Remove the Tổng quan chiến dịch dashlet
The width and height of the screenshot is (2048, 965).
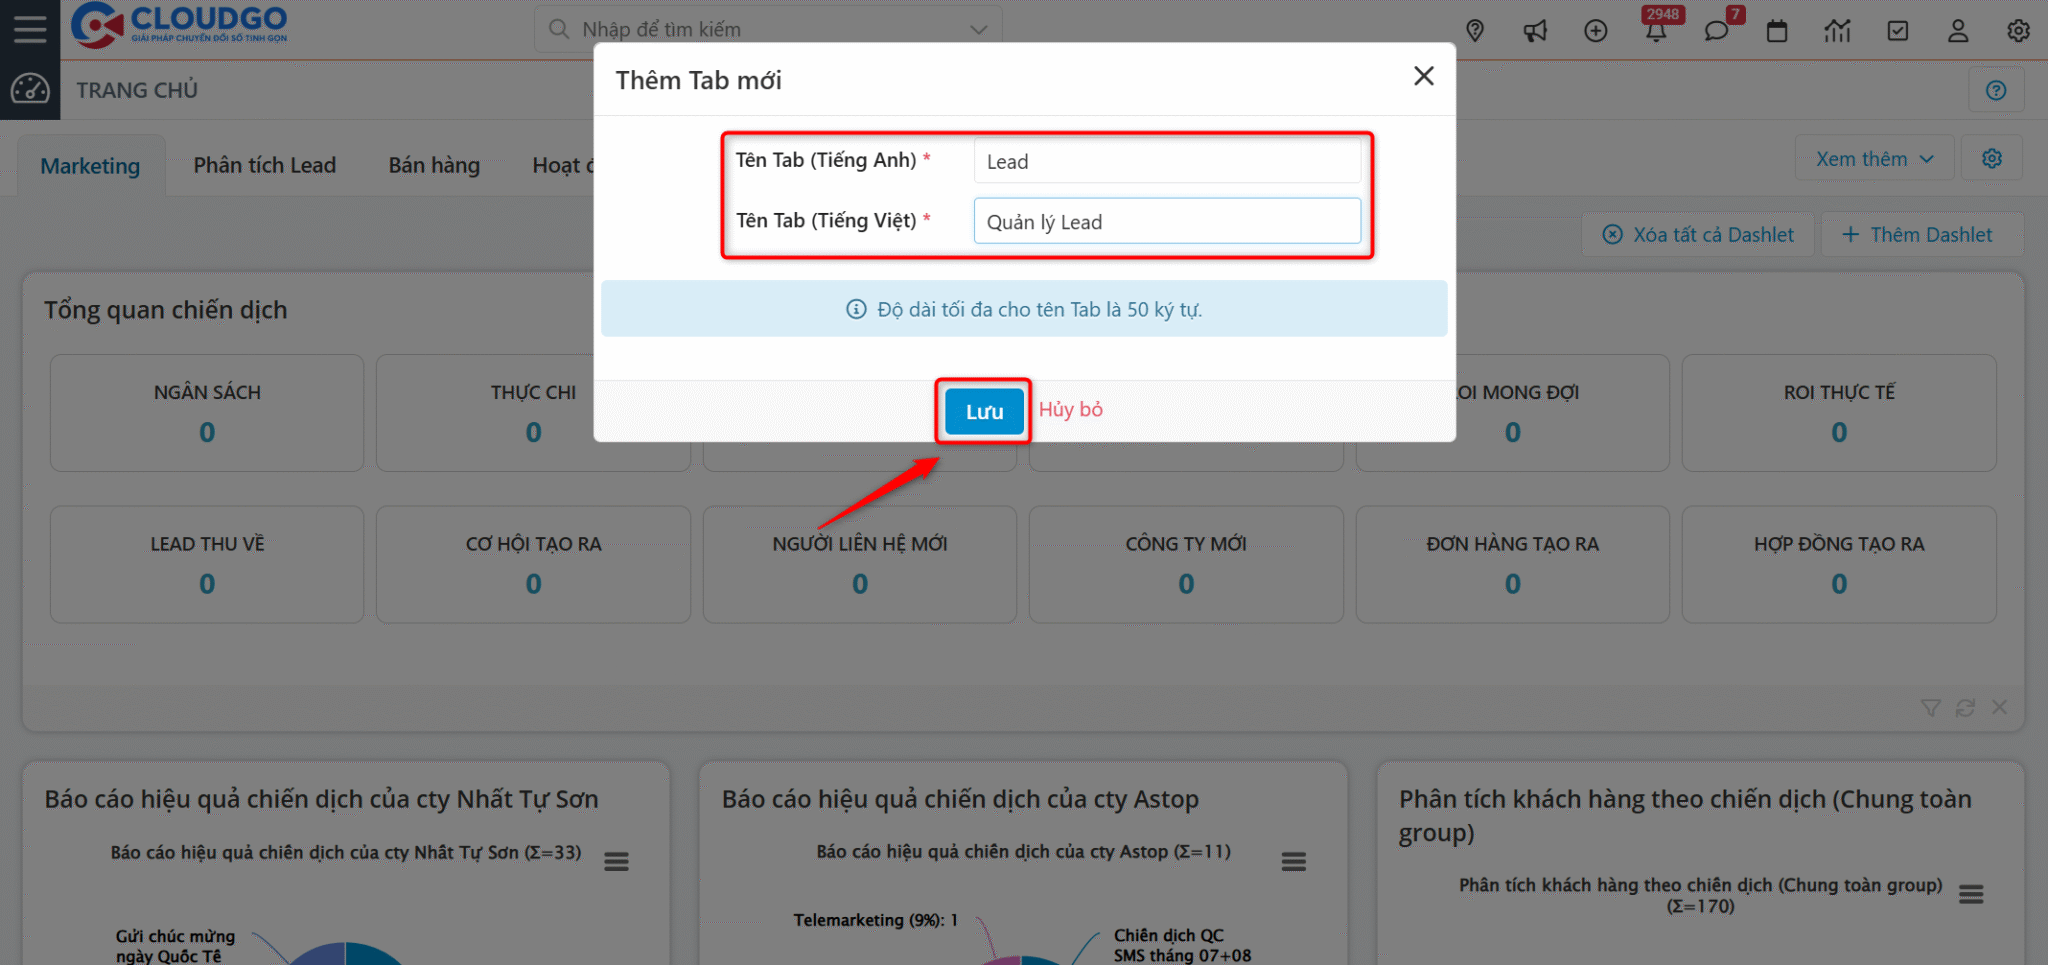coord(1999,708)
